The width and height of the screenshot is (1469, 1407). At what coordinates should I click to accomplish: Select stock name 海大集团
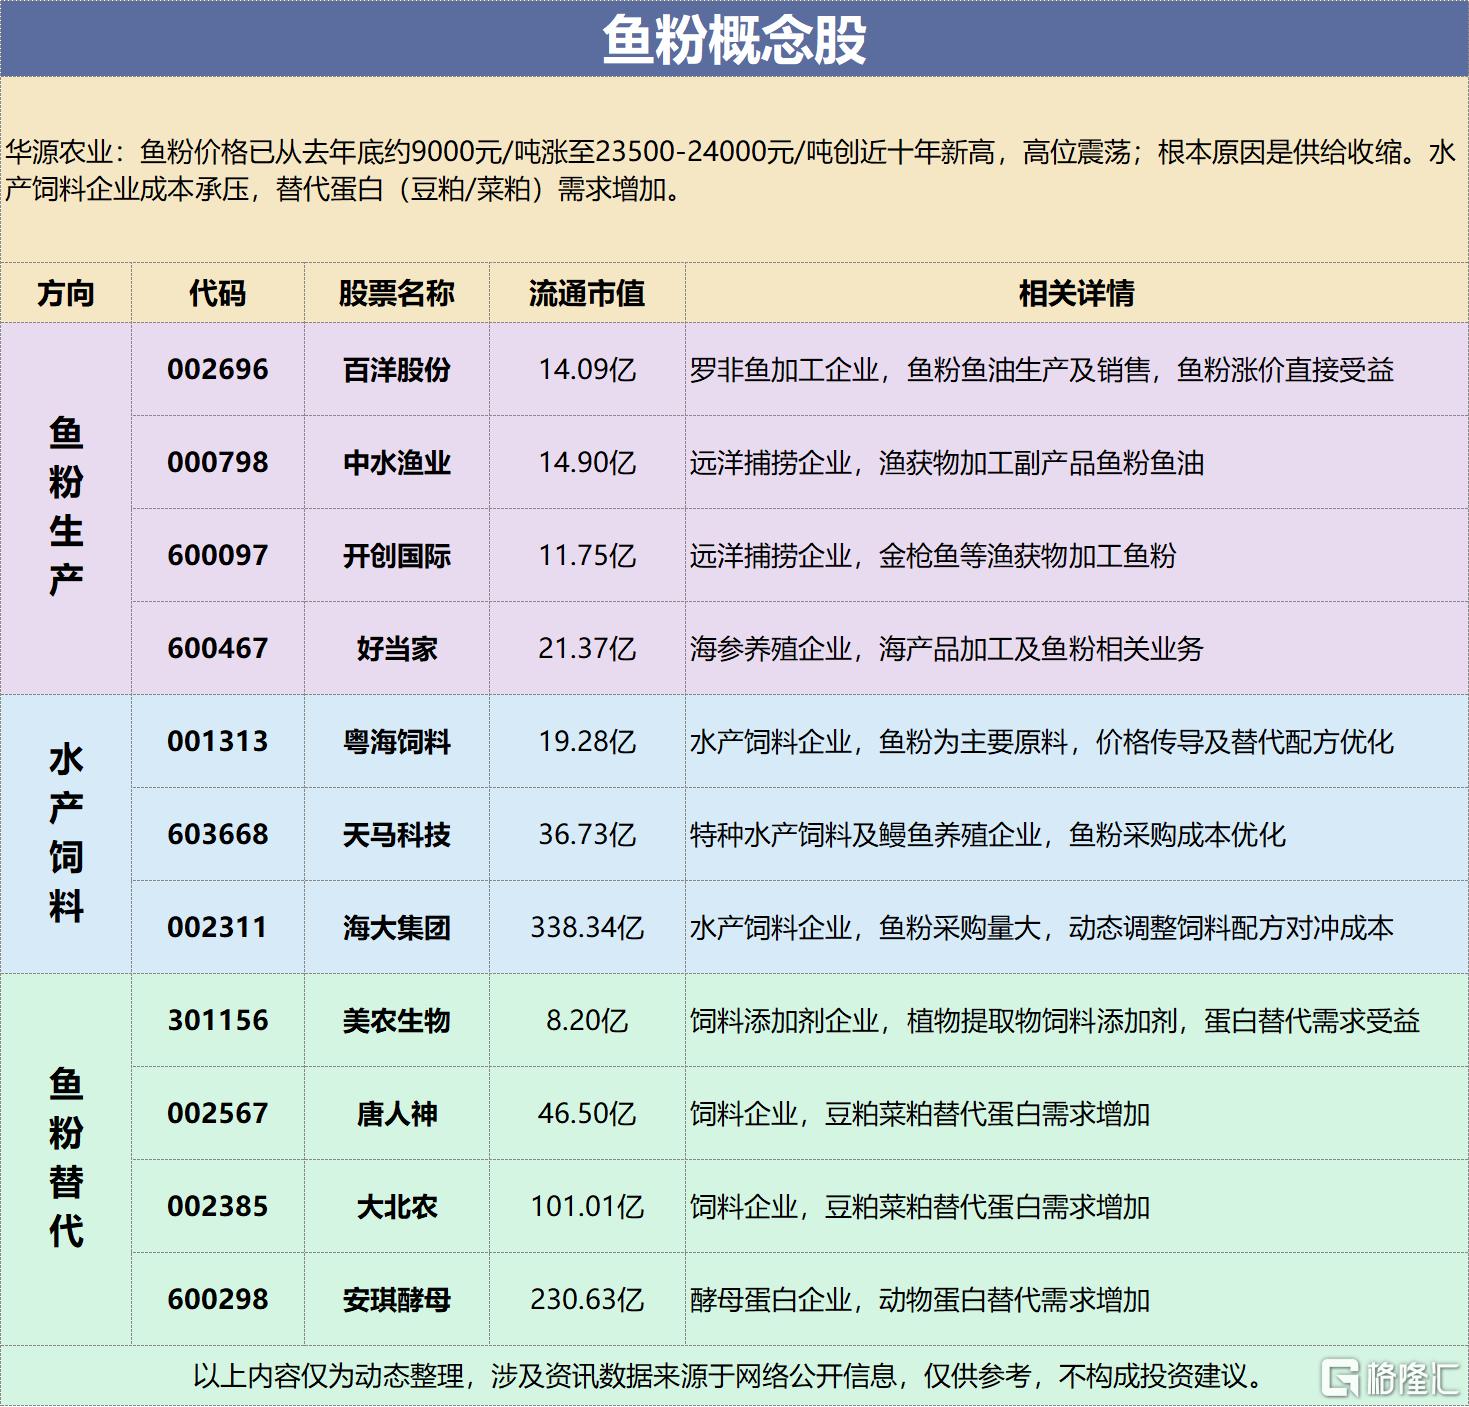[x=397, y=928]
